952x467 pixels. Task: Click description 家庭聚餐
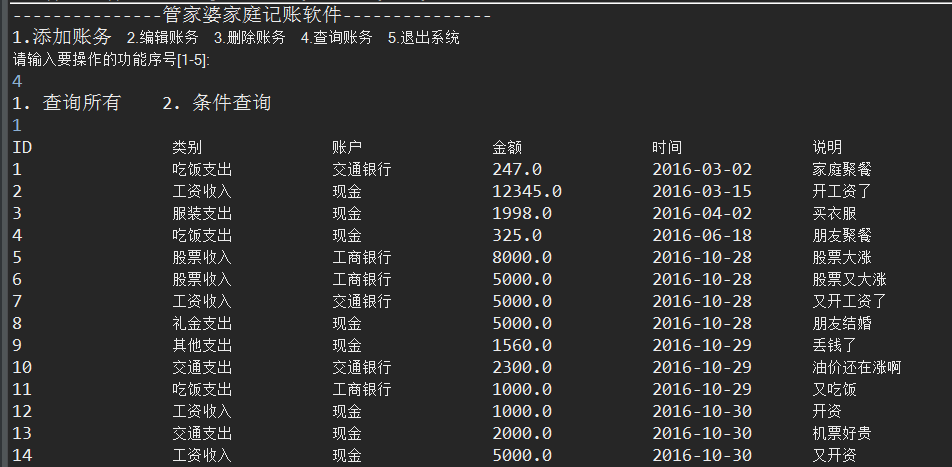point(842,169)
